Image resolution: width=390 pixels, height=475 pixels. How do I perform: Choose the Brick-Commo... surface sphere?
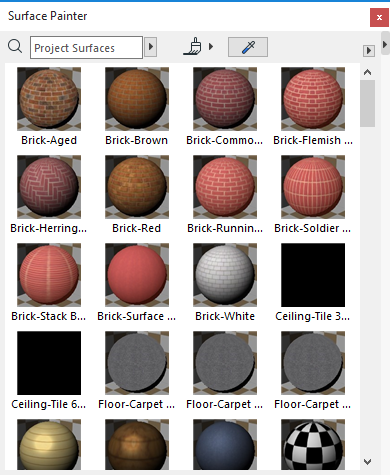tap(225, 99)
